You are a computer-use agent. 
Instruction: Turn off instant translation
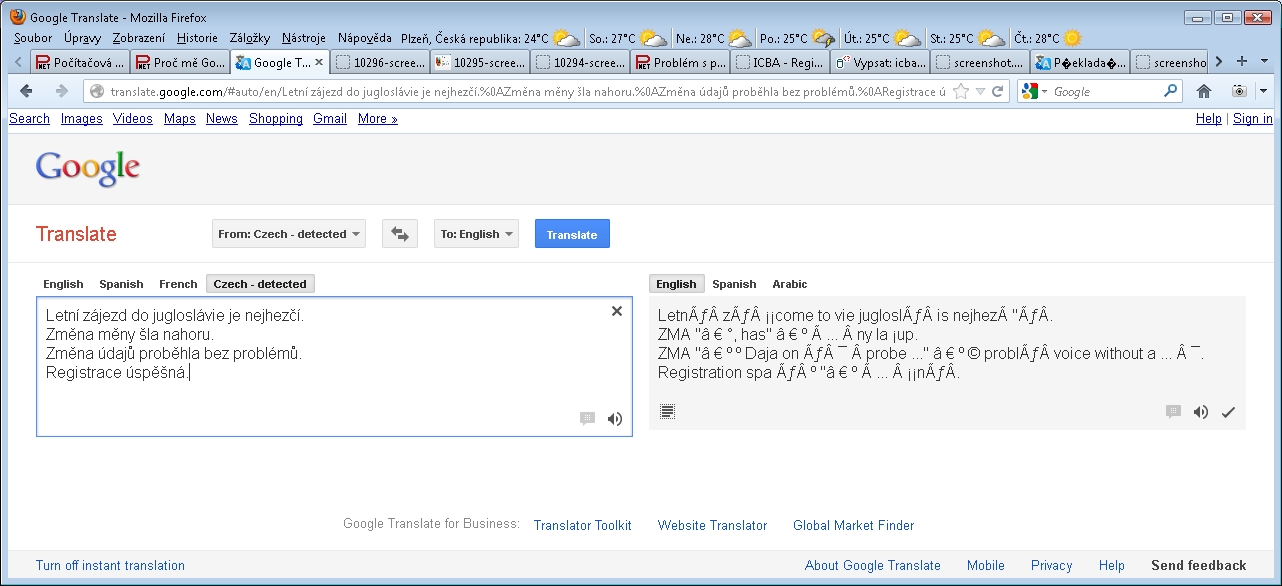pyautogui.click(x=110, y=565)
